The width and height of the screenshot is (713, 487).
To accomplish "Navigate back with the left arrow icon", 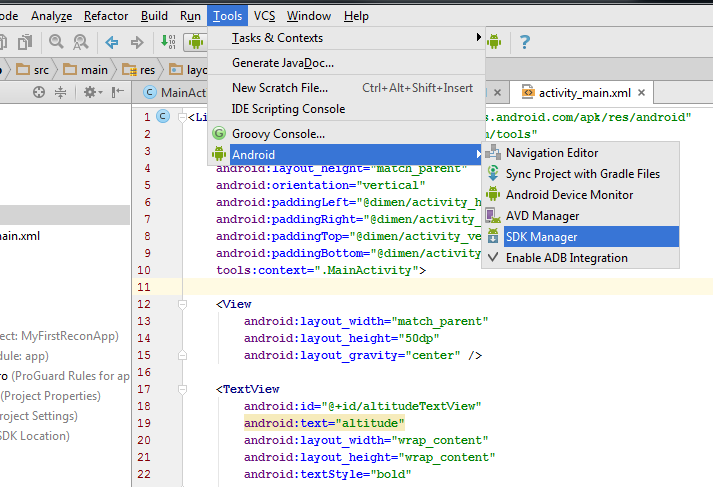I will 112,42.
